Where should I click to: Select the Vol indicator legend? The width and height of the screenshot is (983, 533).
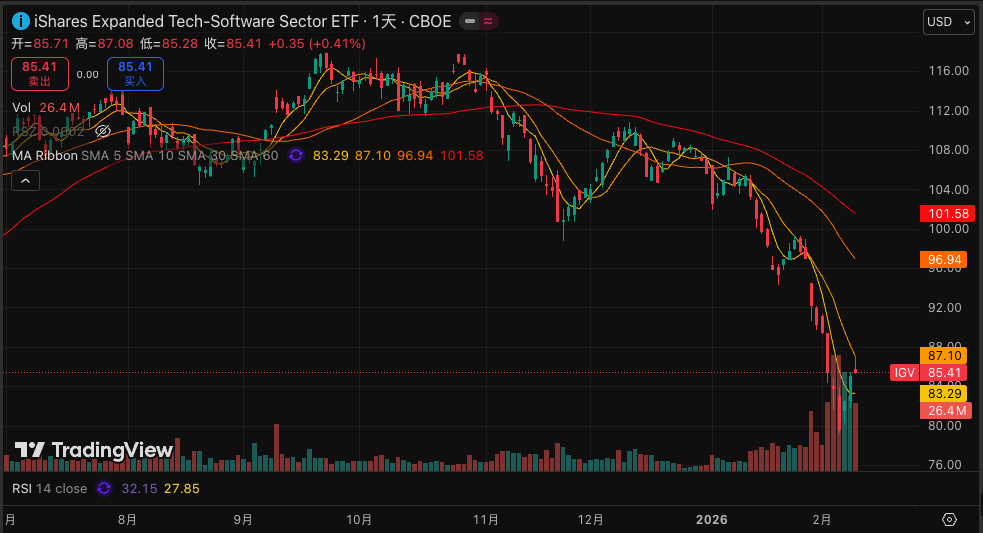click(x=22, y=107)
